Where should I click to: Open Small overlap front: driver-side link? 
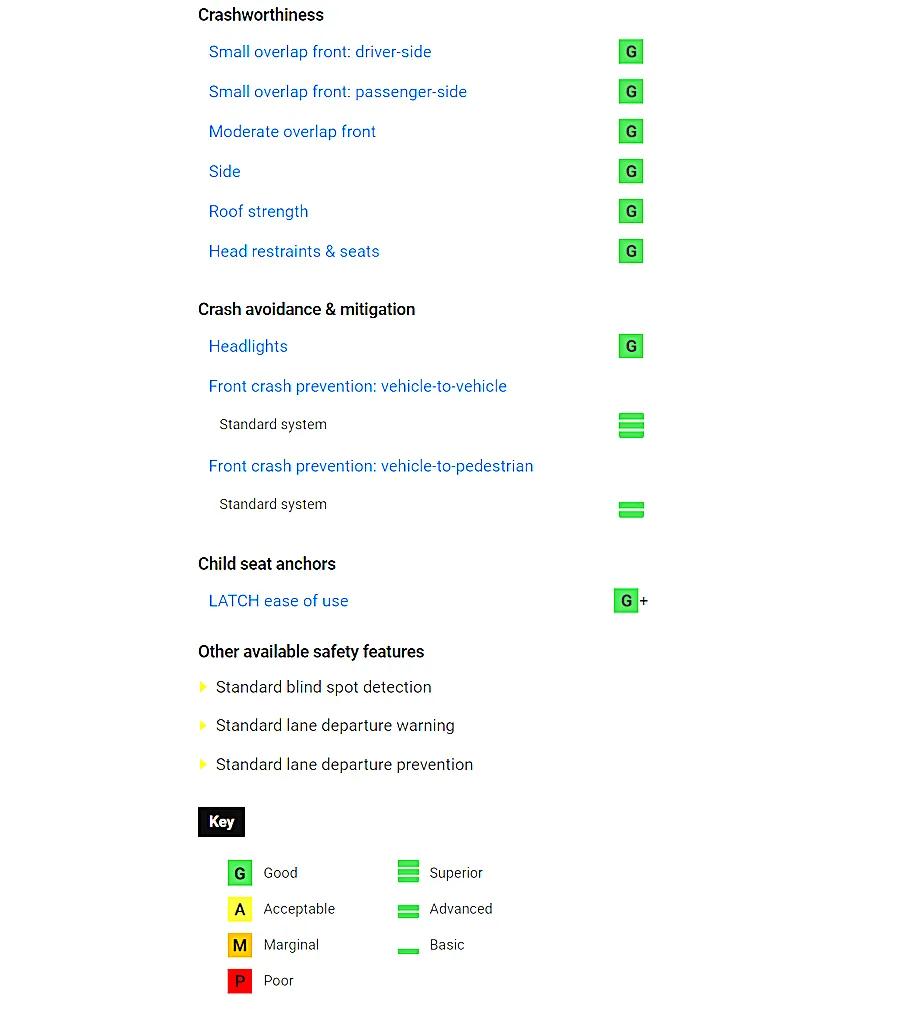pyautogui.click(x=320, y=52)
